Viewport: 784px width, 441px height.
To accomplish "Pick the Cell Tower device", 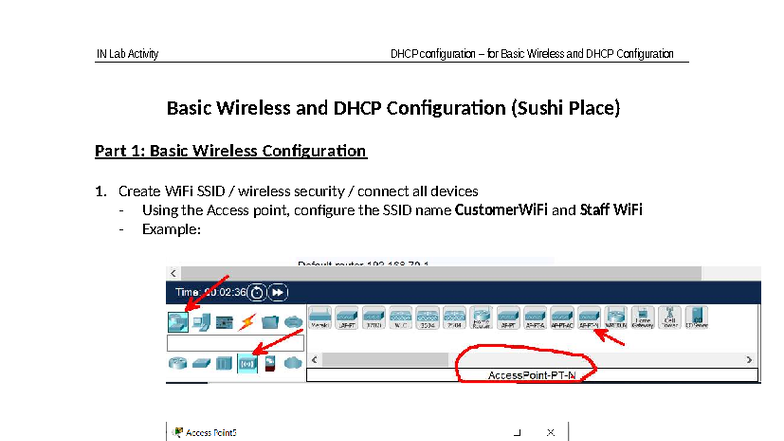I will pos(670,318).
